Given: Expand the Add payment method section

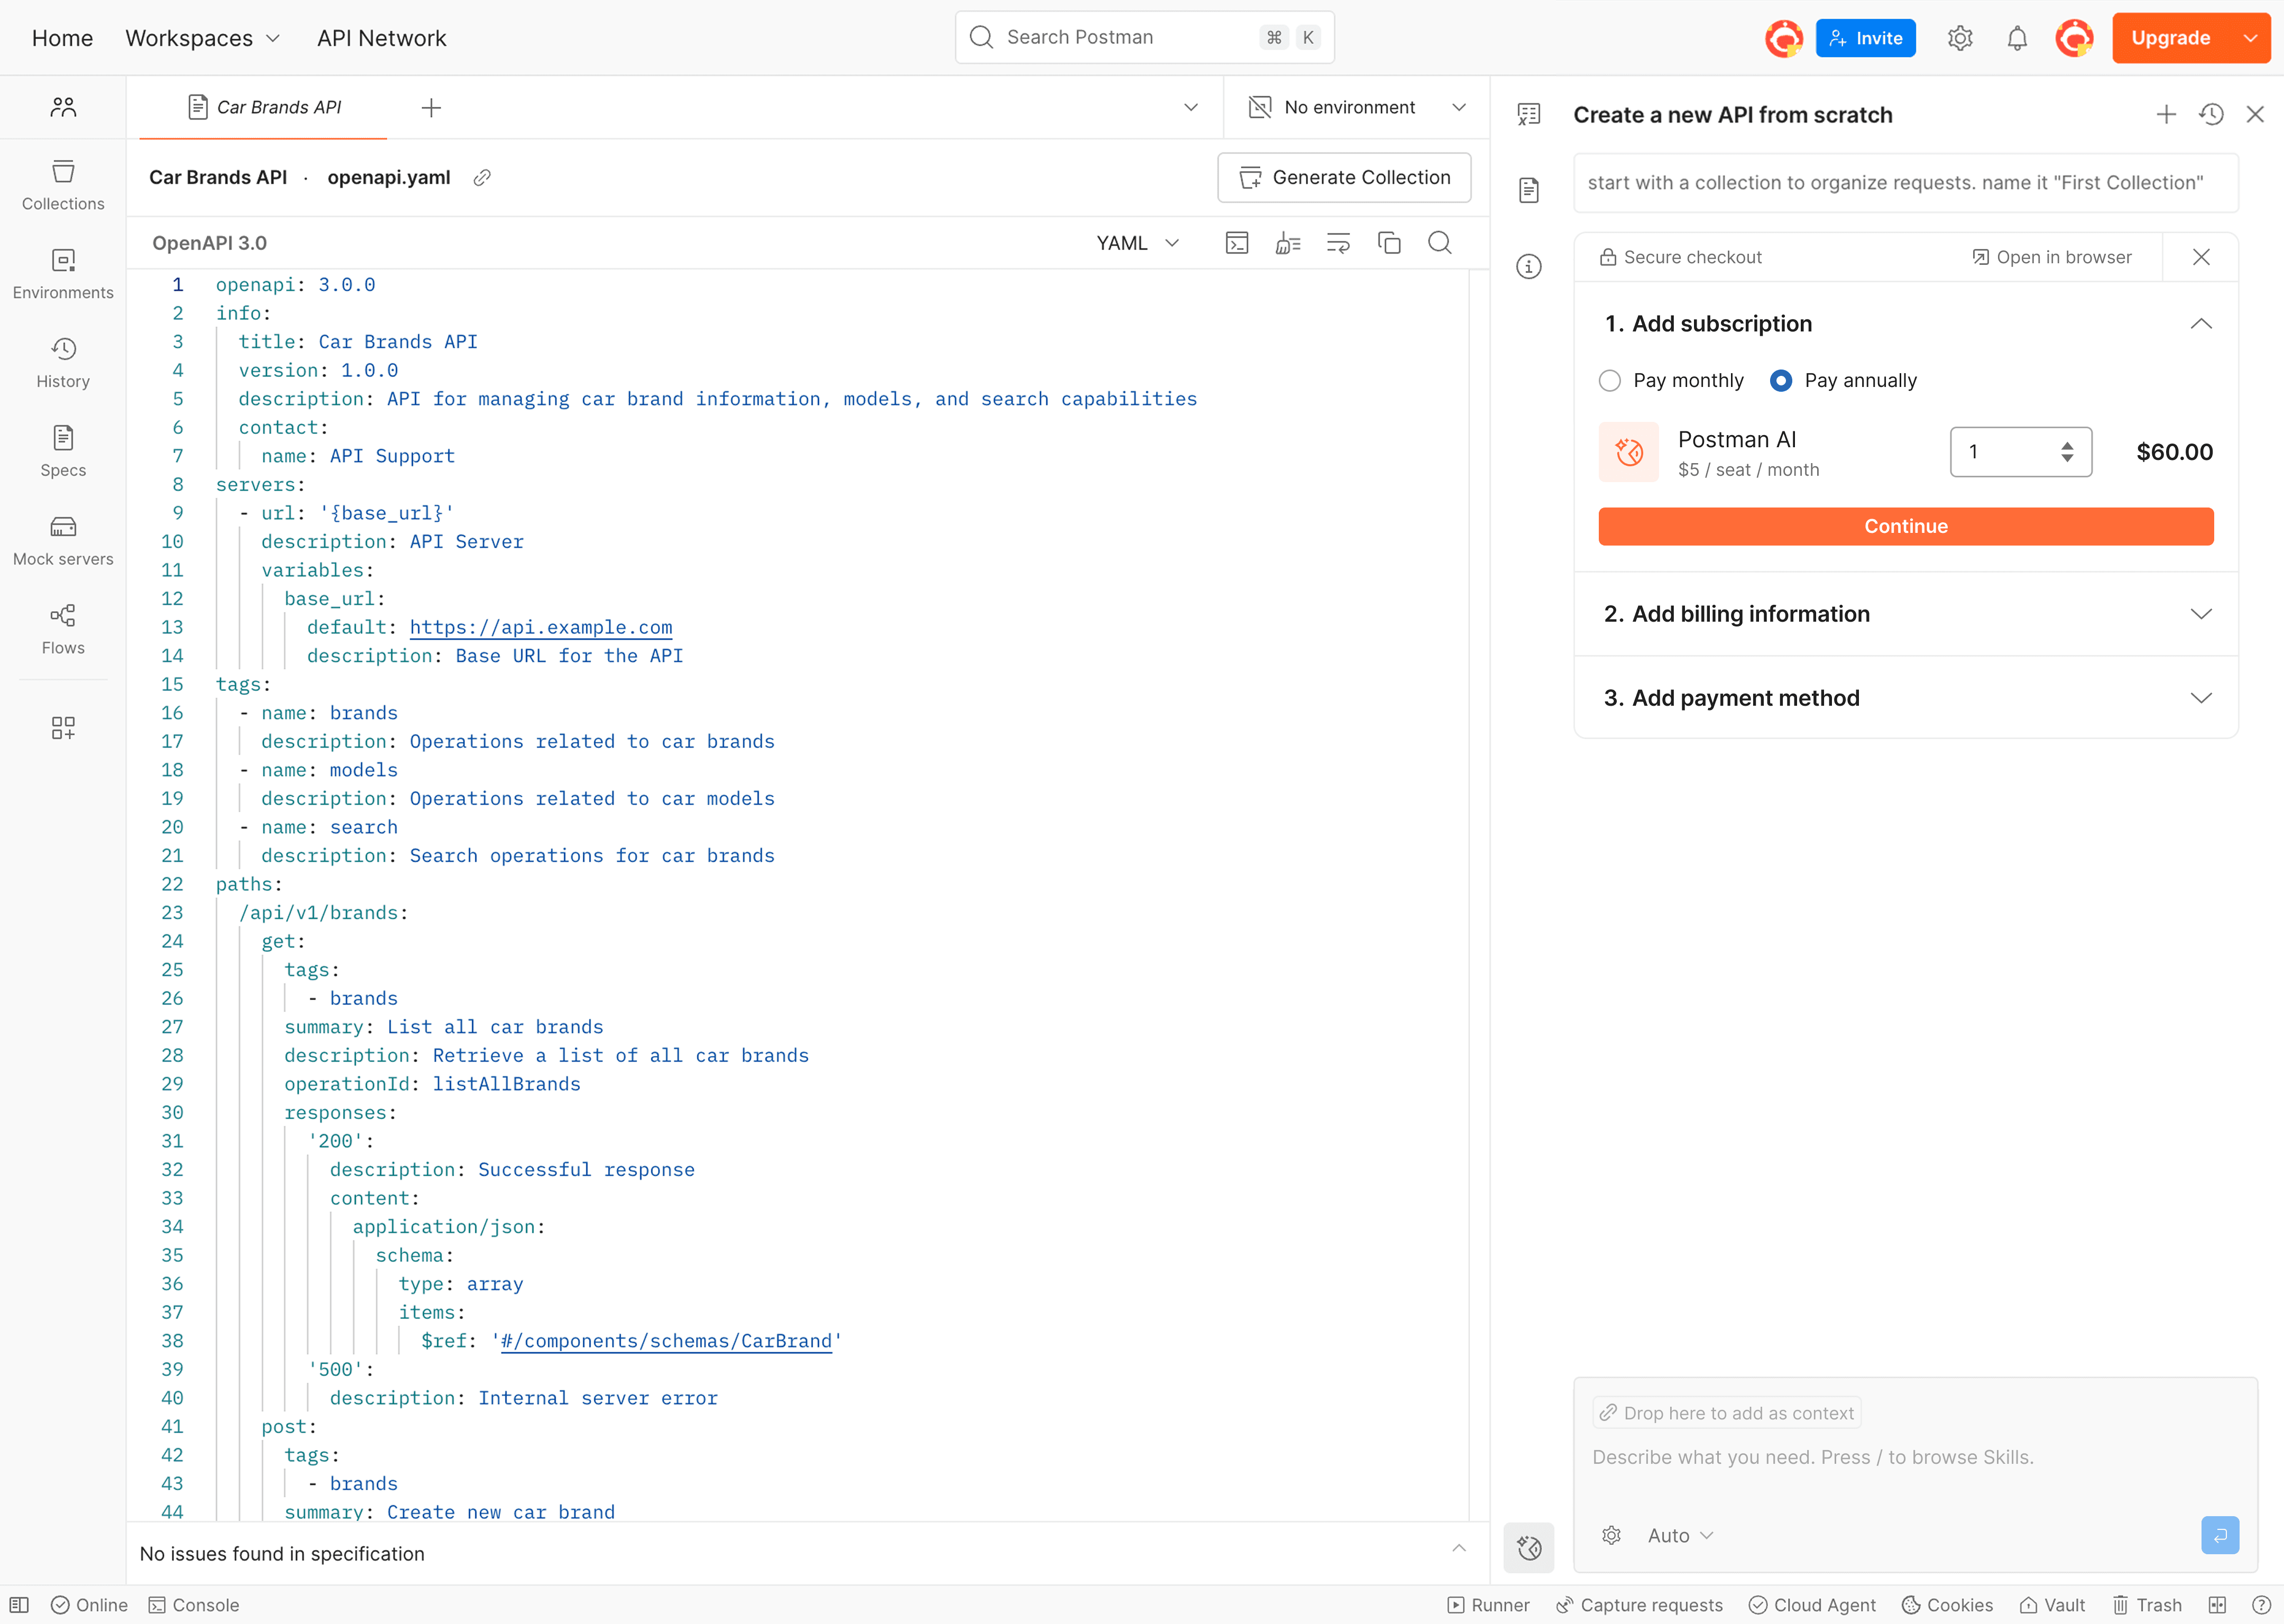Looking at the screenshot, I should tap(1905, 698).
